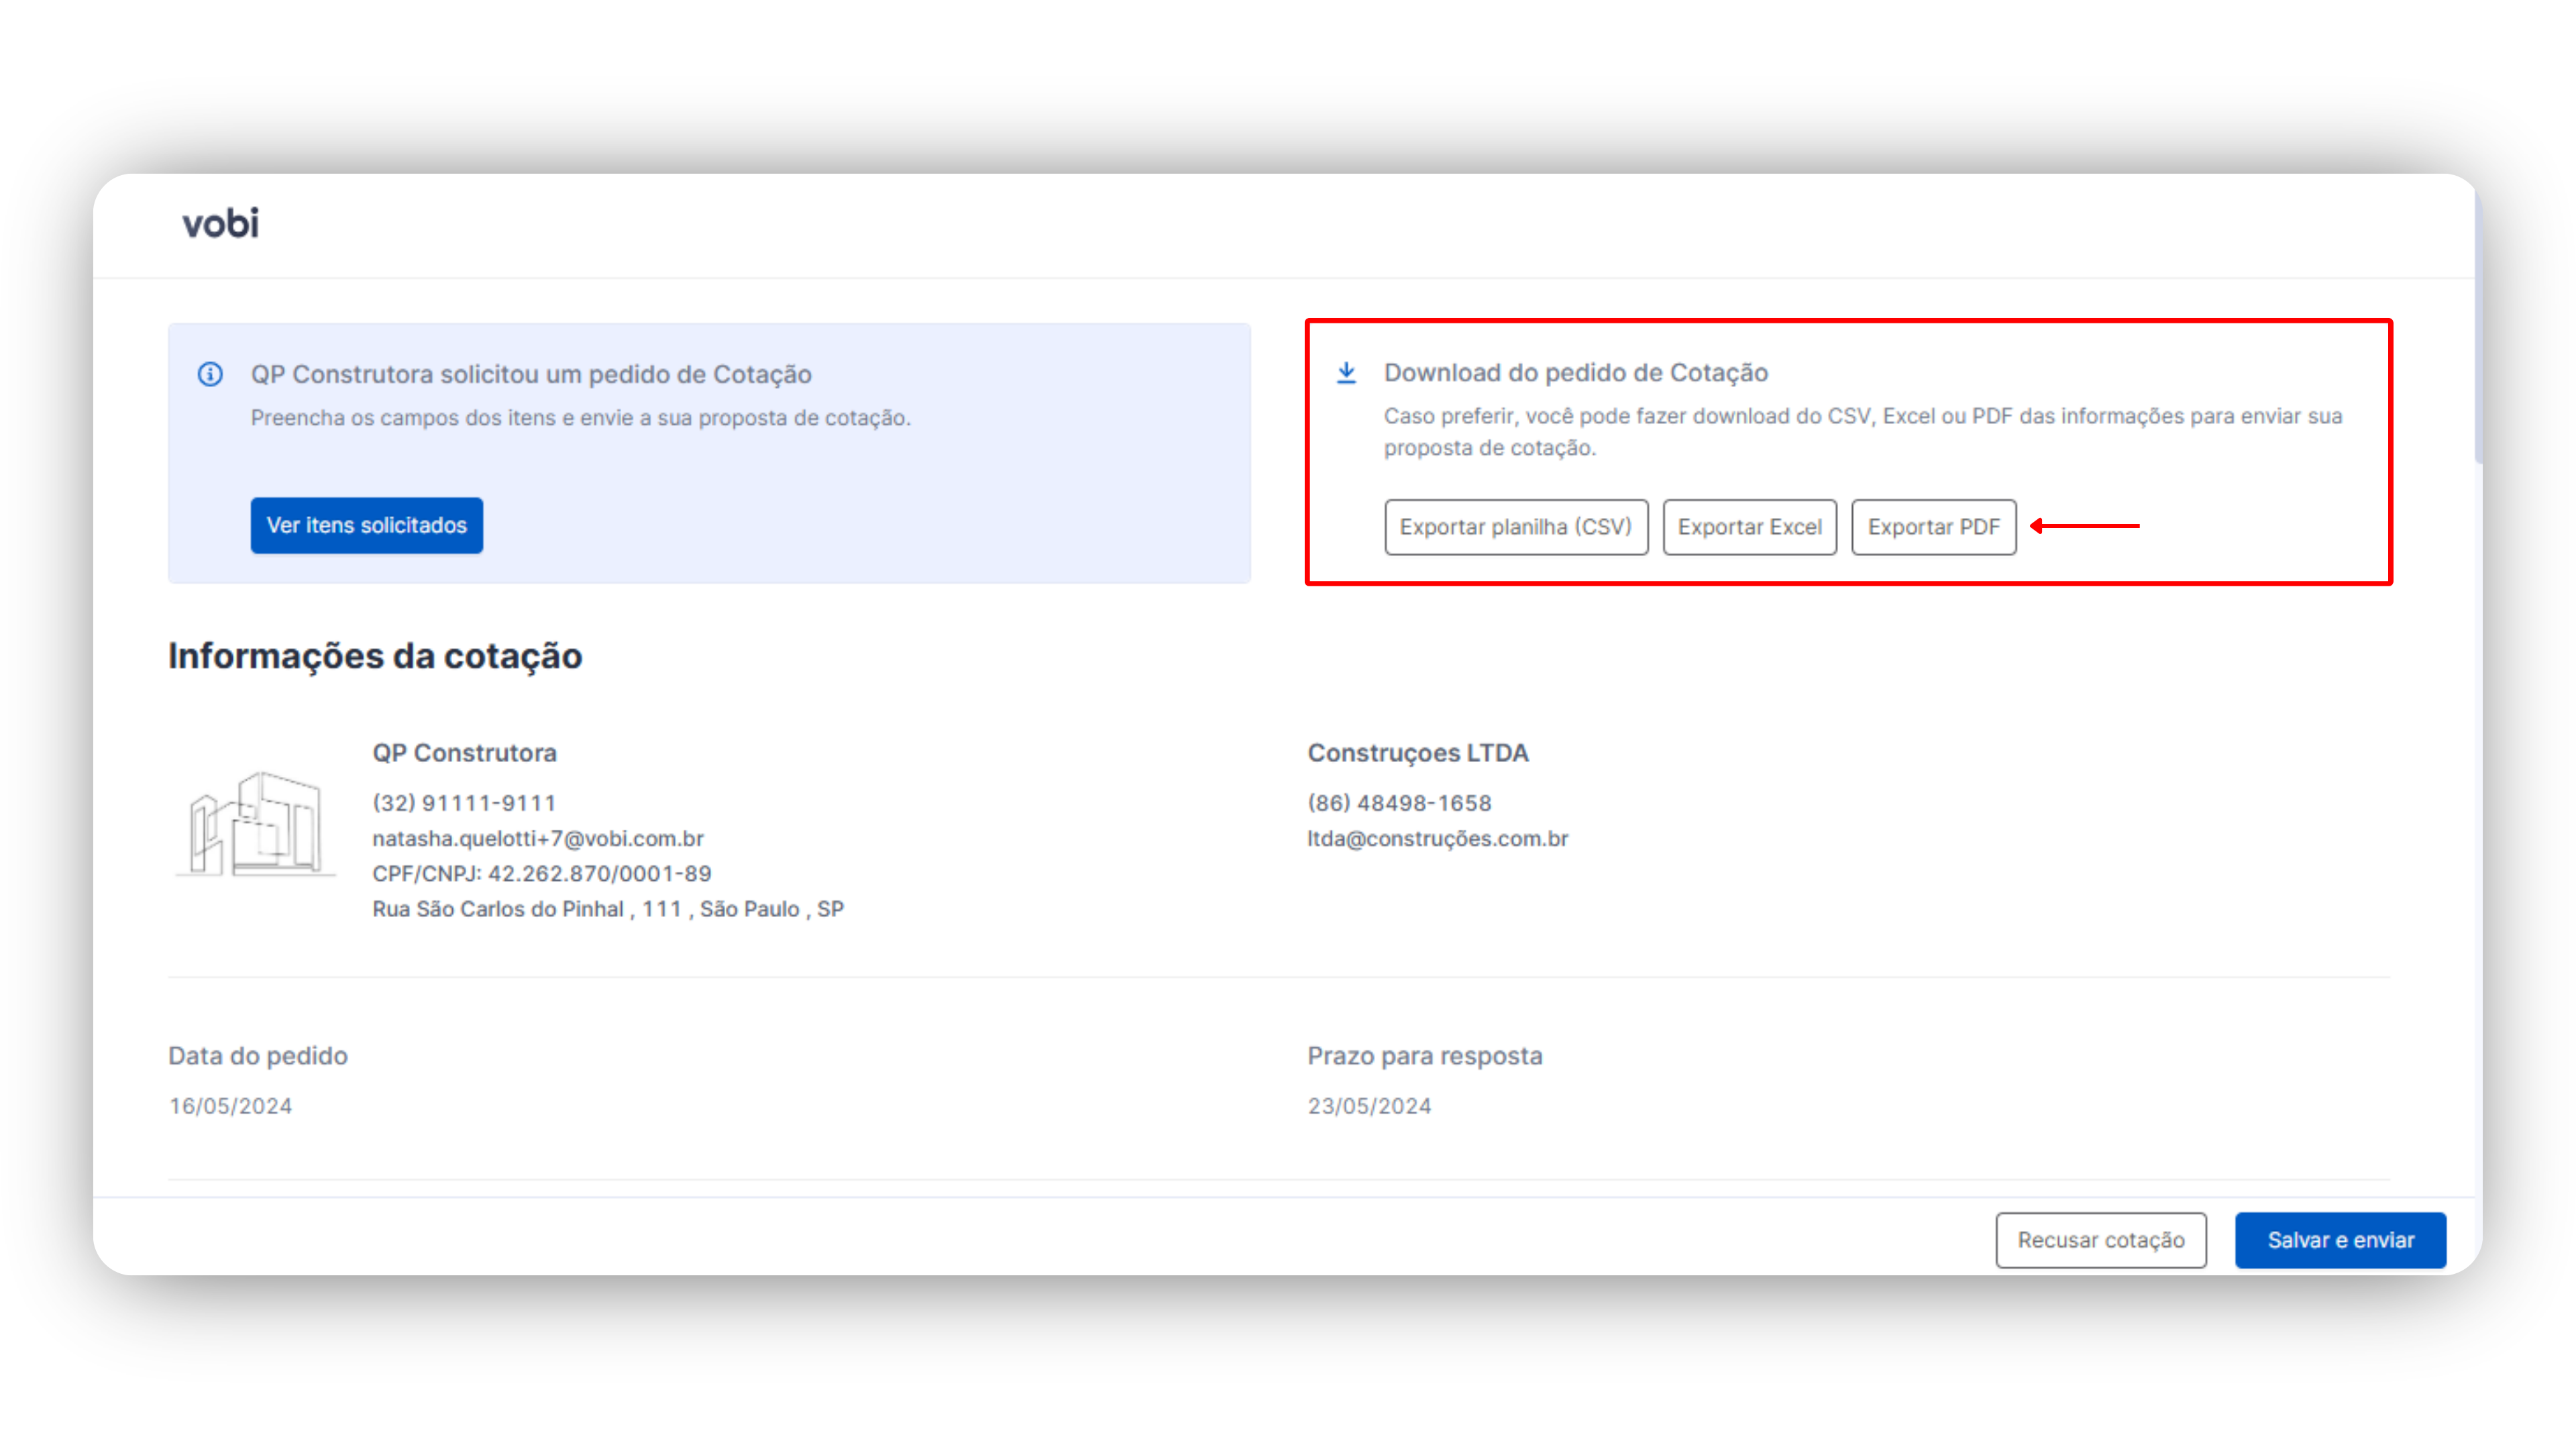Click Construçoes LTDA phone number

1399,803
